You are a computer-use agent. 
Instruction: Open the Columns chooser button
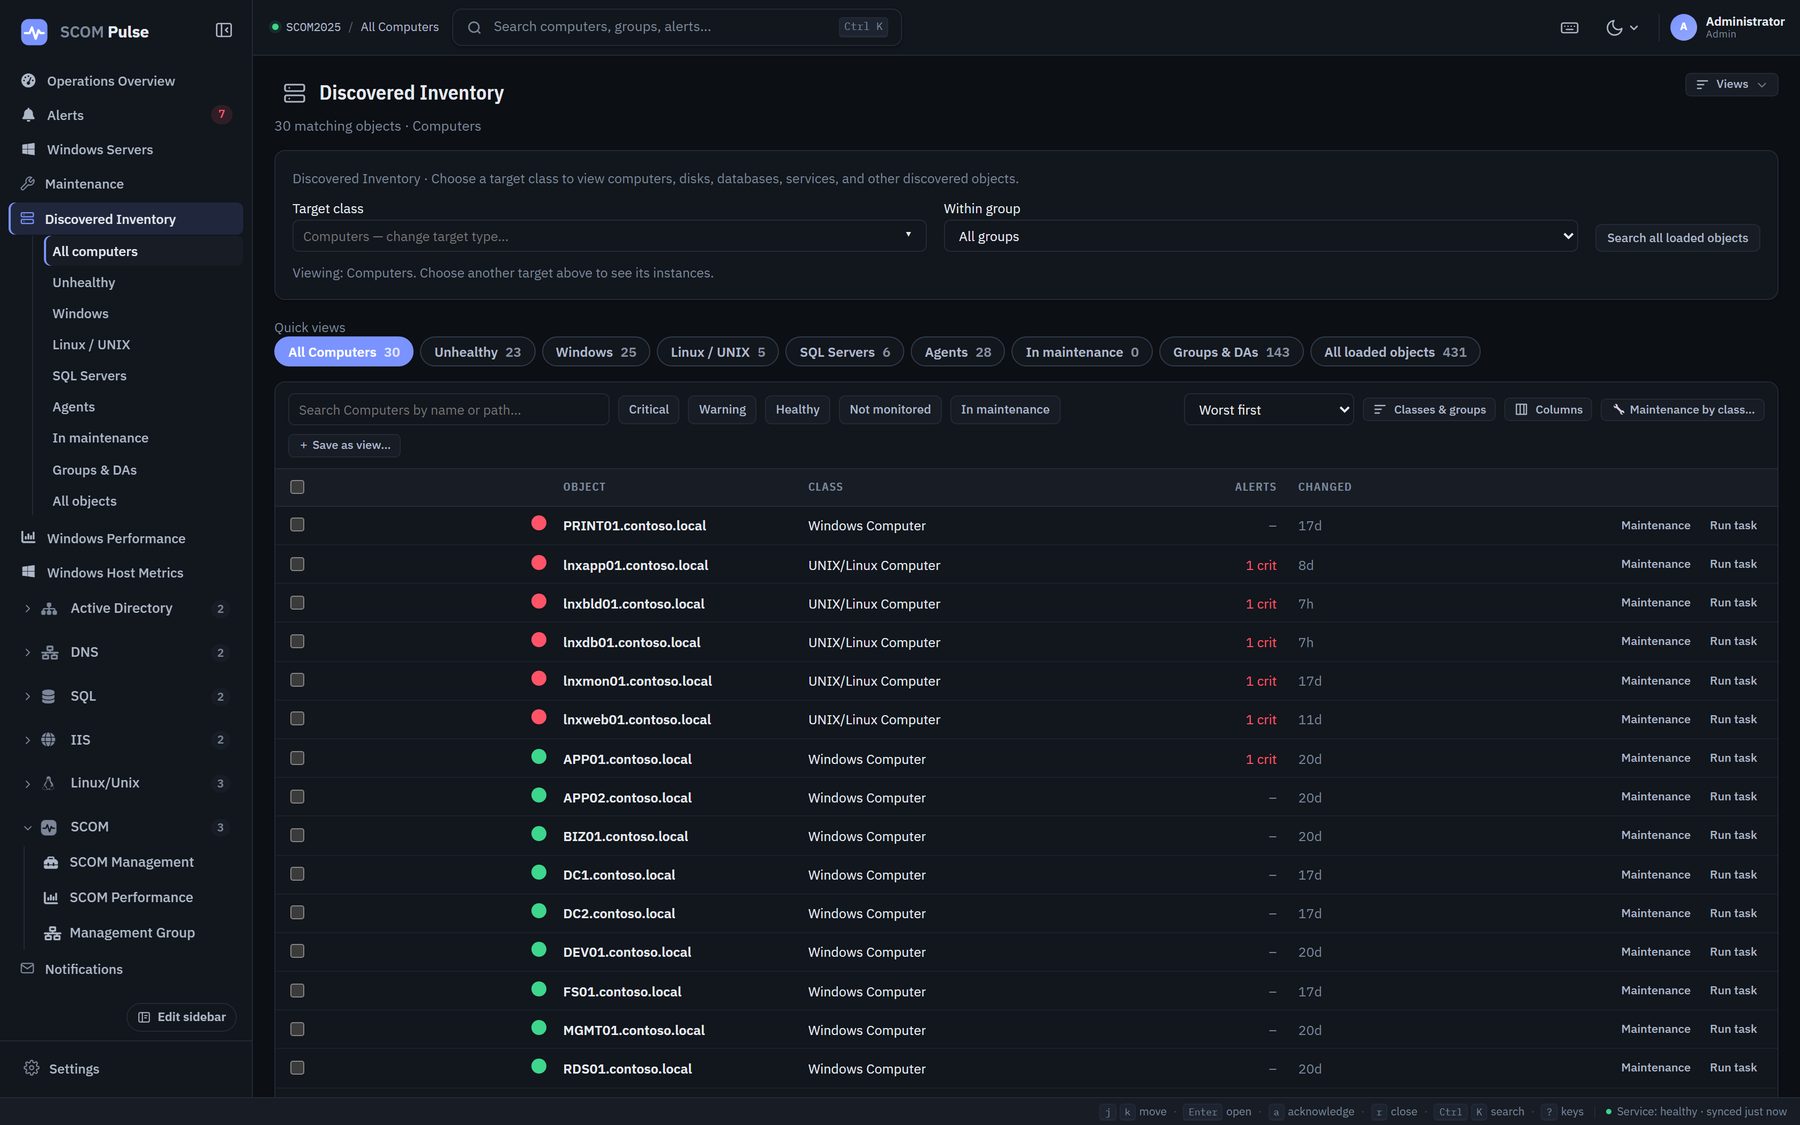coord(1548,410)
